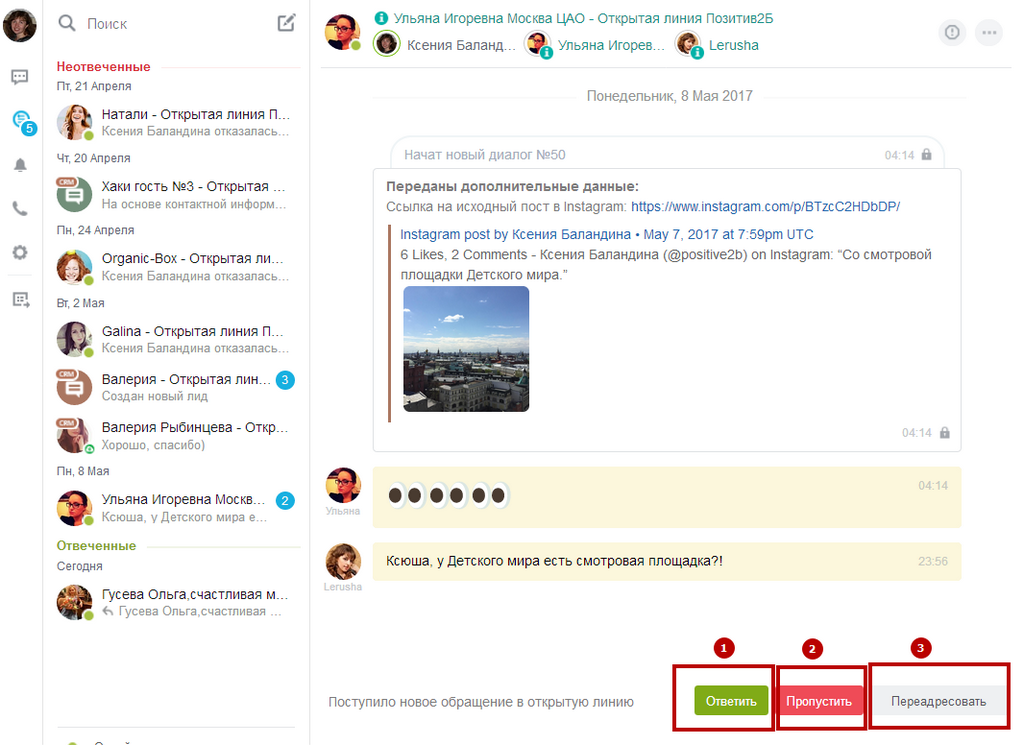Image resolution: width=1024 pixels, height=745 pixels.
Task: Open the Натали open line chat
Action: click(176, 122)
